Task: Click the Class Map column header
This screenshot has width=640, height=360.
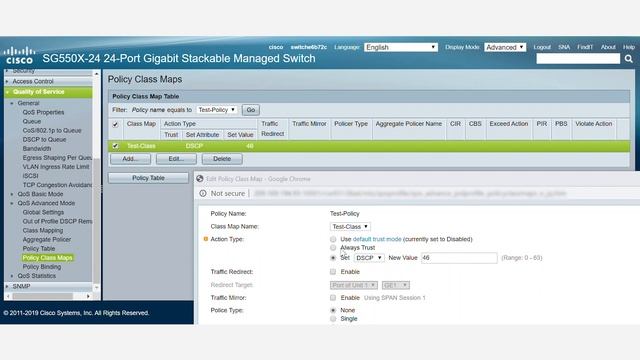Action: 141,124
